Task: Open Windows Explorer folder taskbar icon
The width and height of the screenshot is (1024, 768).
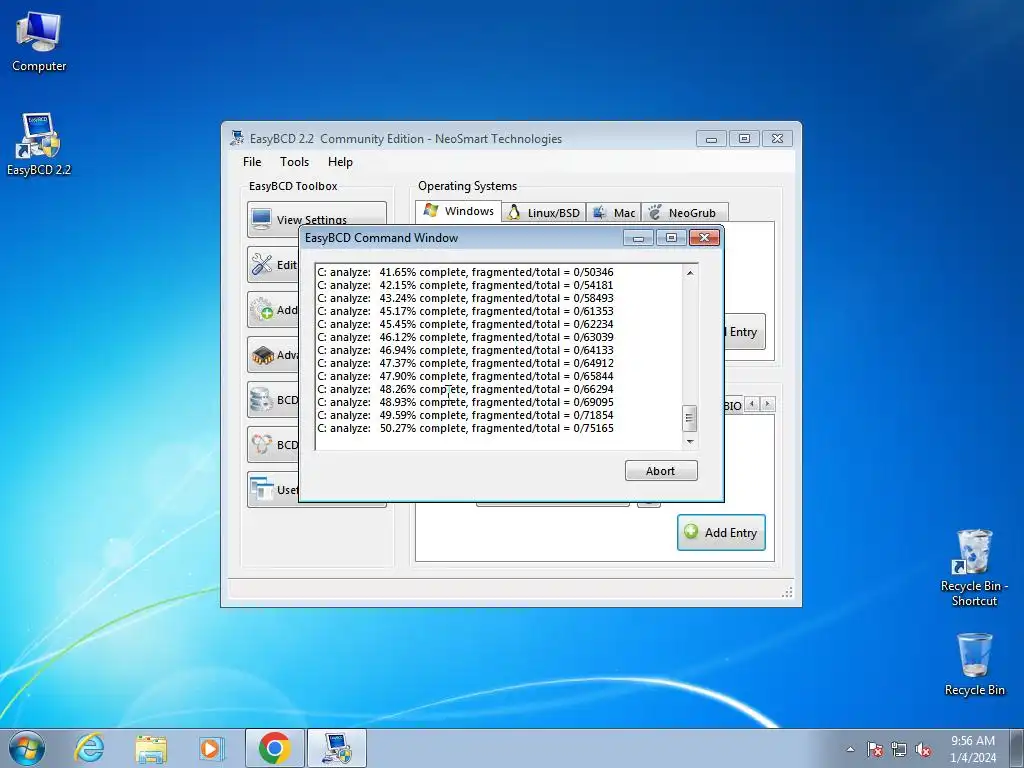Action: point(151,748)
